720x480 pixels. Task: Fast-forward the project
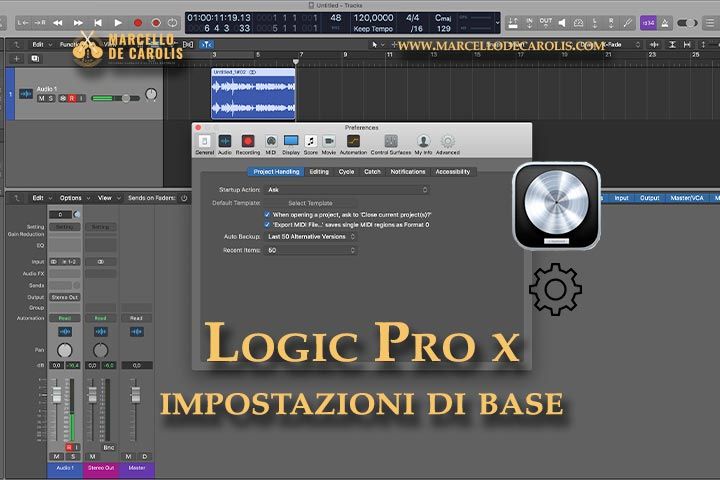coord(78,23)
